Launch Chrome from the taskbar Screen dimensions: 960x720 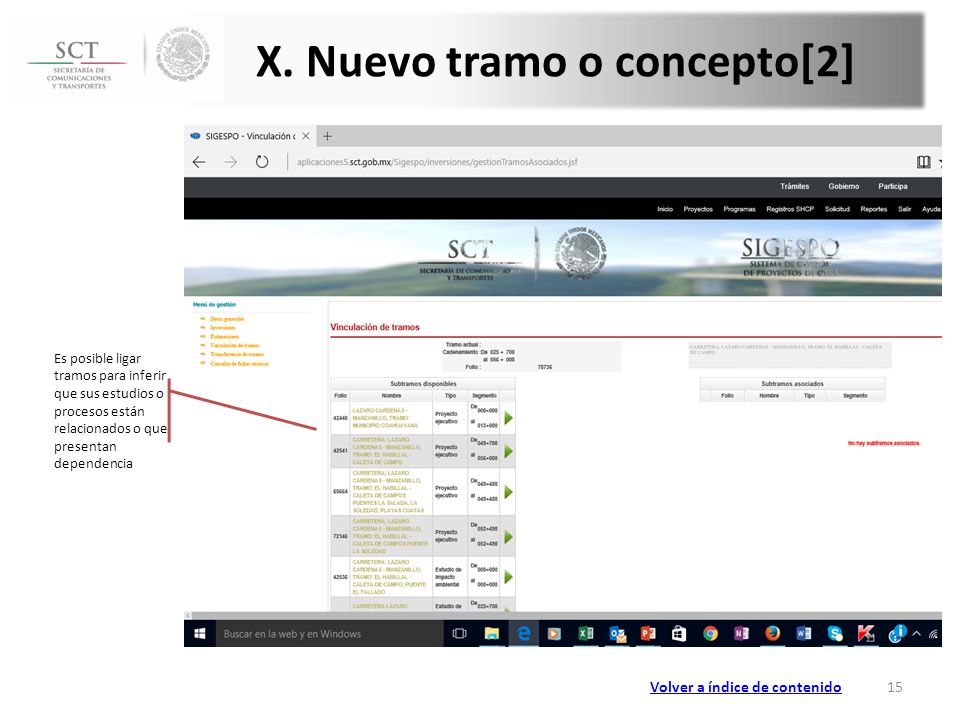tap(710, 634)
